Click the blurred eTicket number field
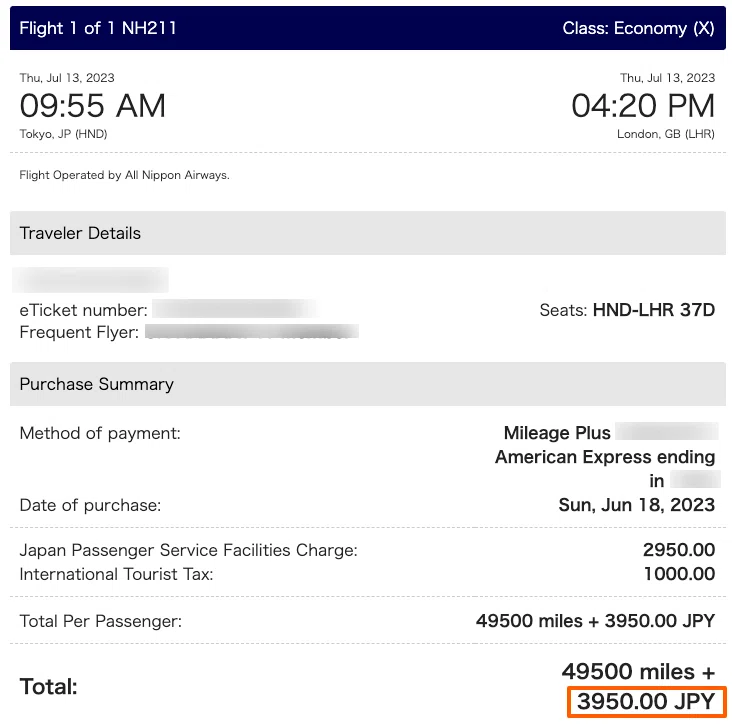This screenshot has width=732, height=724. click(235, 309)
